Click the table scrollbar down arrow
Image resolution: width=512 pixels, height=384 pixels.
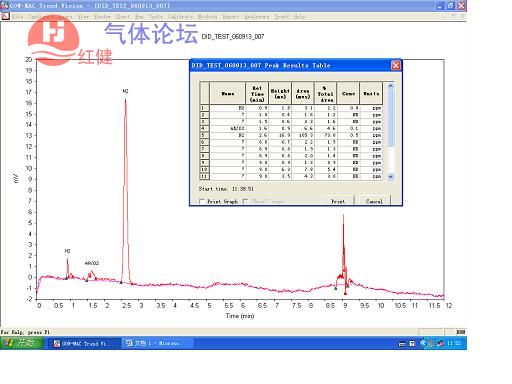(391, 177)
